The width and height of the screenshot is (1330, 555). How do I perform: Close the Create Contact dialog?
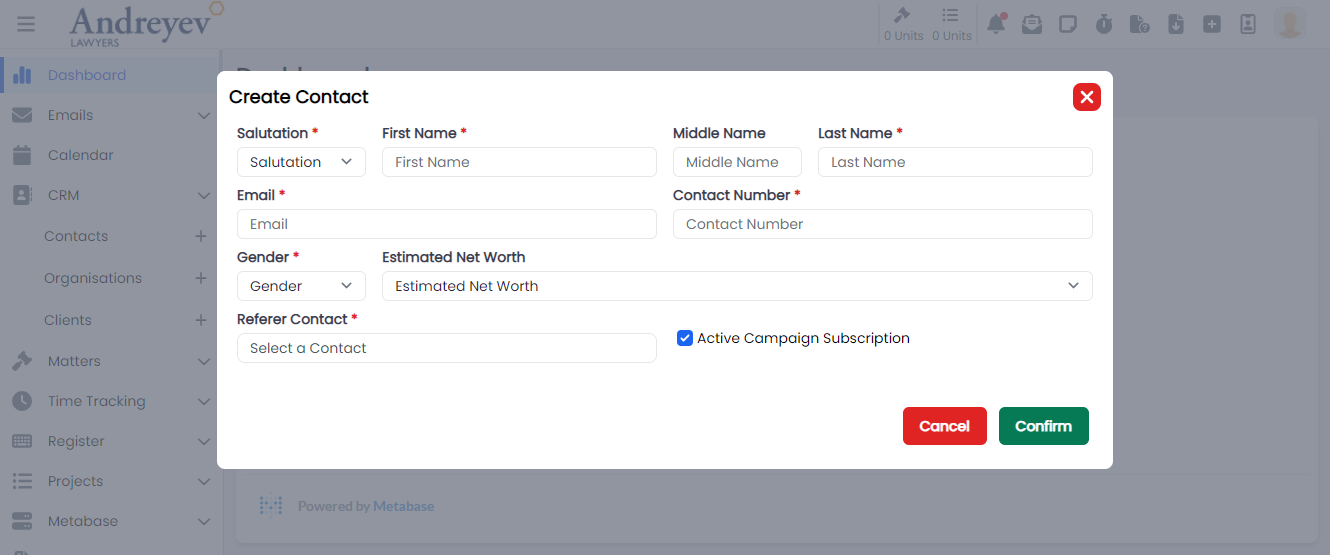click(x=1087, y=97)
